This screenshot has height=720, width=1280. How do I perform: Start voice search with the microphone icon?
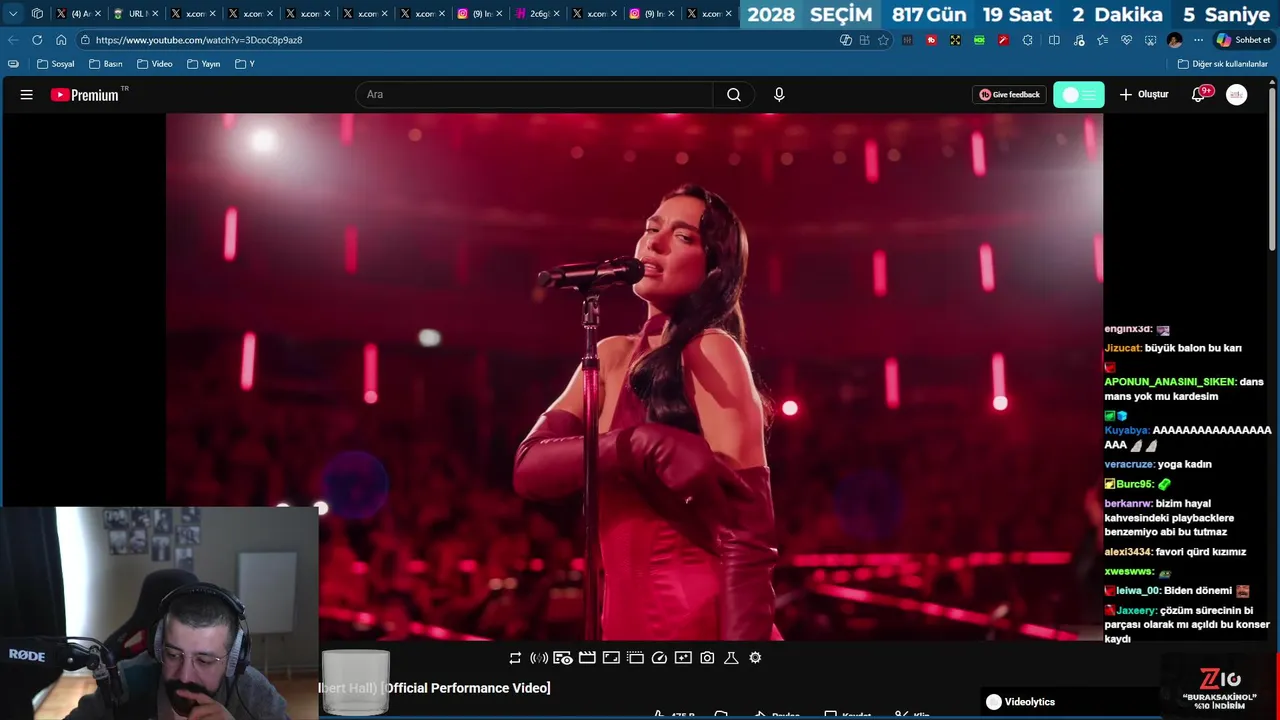tap(779, 95)
